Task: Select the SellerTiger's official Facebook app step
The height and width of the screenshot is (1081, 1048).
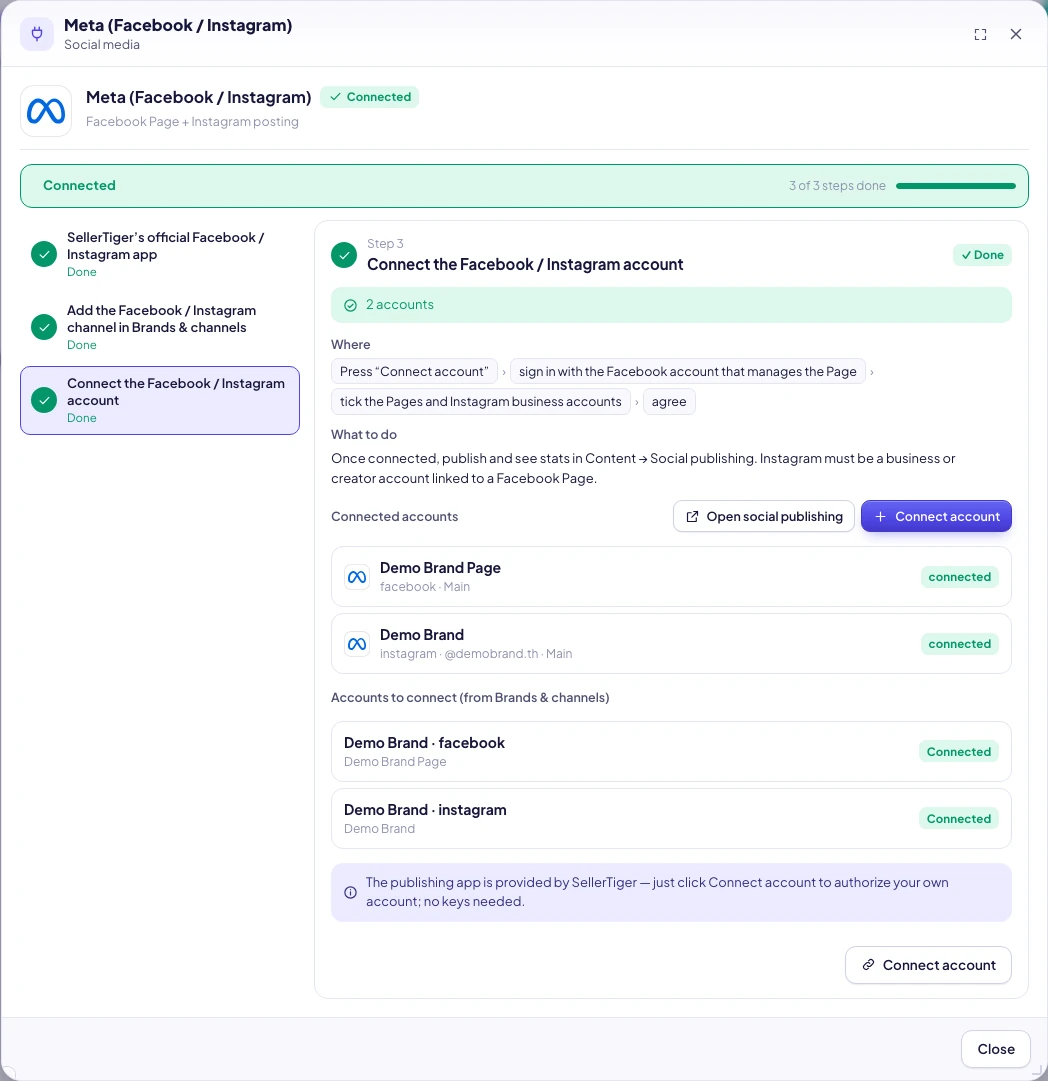Action: [x=160, y=254]
